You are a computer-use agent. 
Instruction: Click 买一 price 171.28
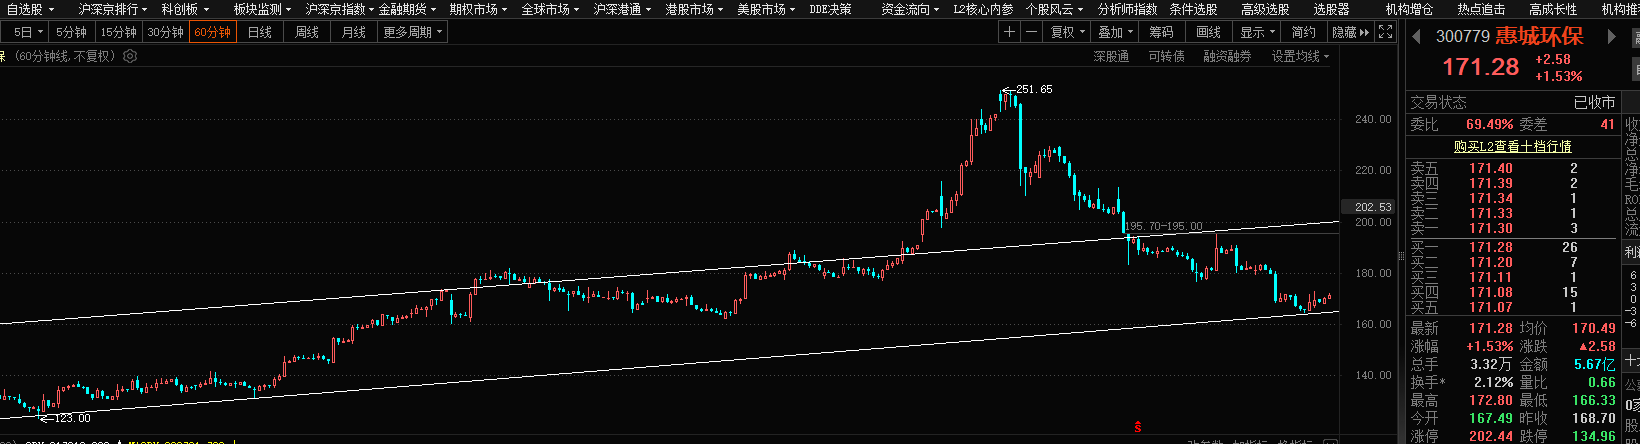(1490, 247)
